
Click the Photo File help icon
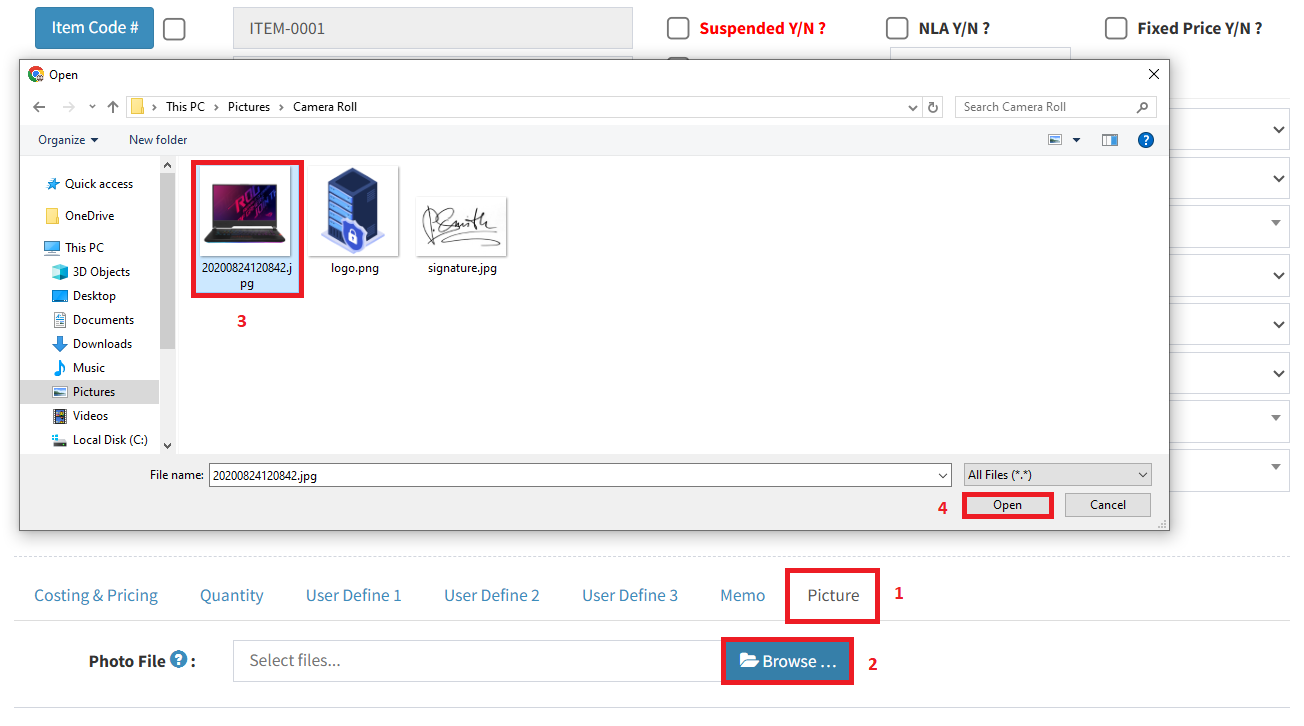pos(178,660)
